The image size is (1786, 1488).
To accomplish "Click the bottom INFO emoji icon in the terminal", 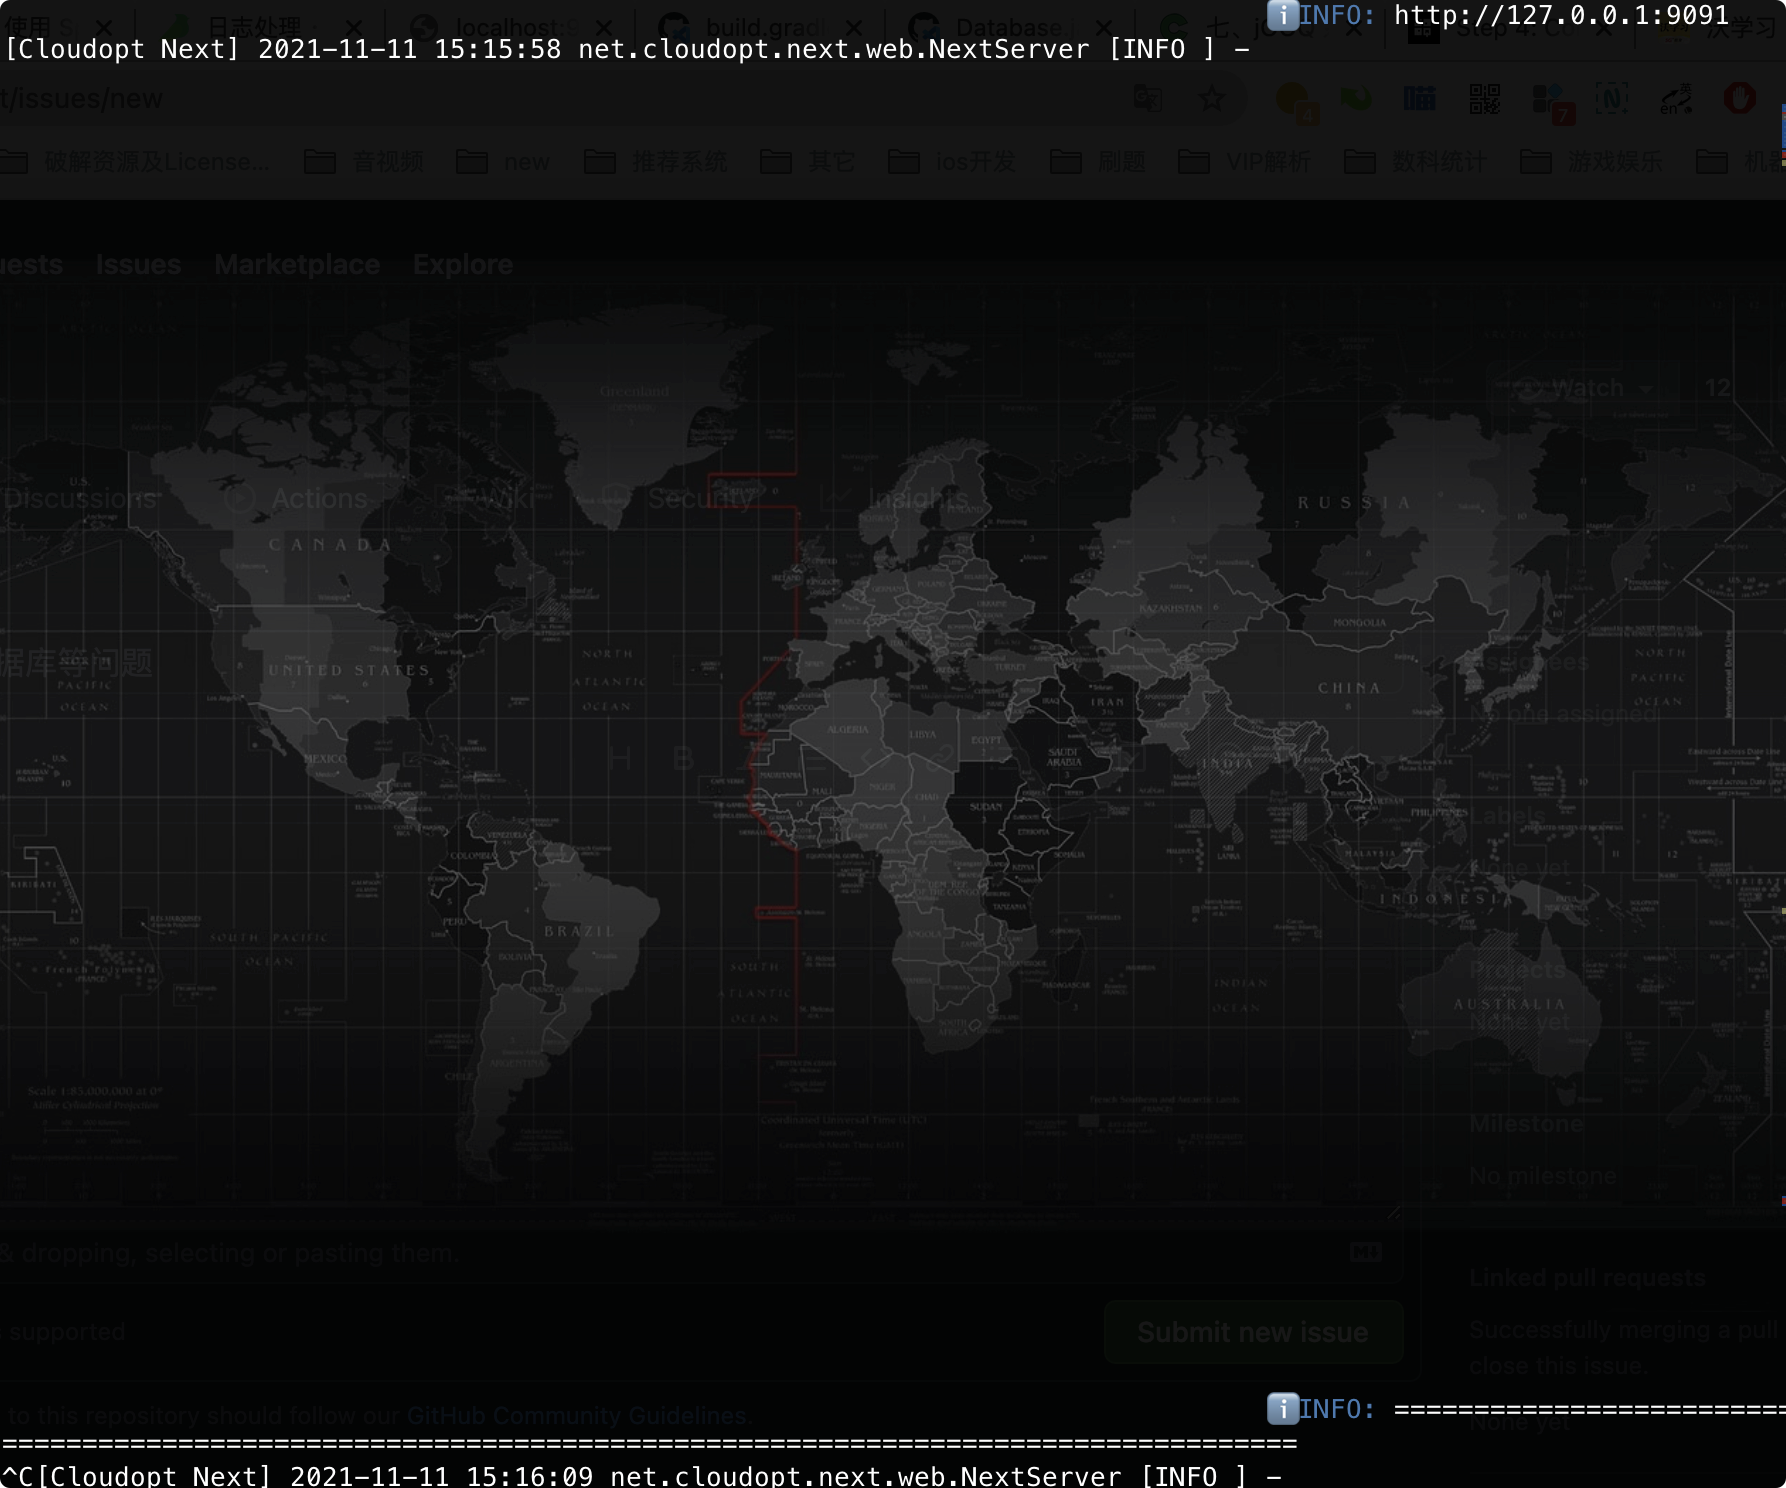I will pyautogui.click(x=1283, y=1408).
